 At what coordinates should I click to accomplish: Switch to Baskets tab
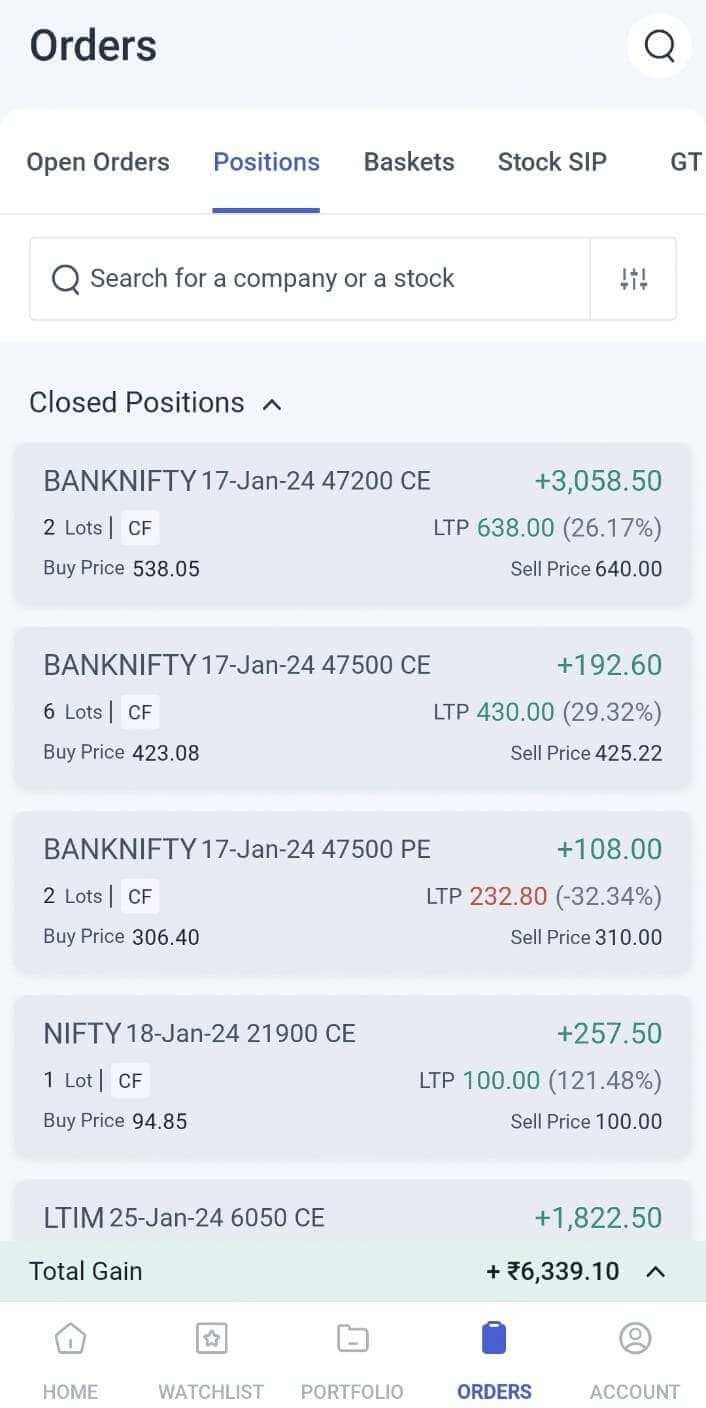tap(409, 162)
